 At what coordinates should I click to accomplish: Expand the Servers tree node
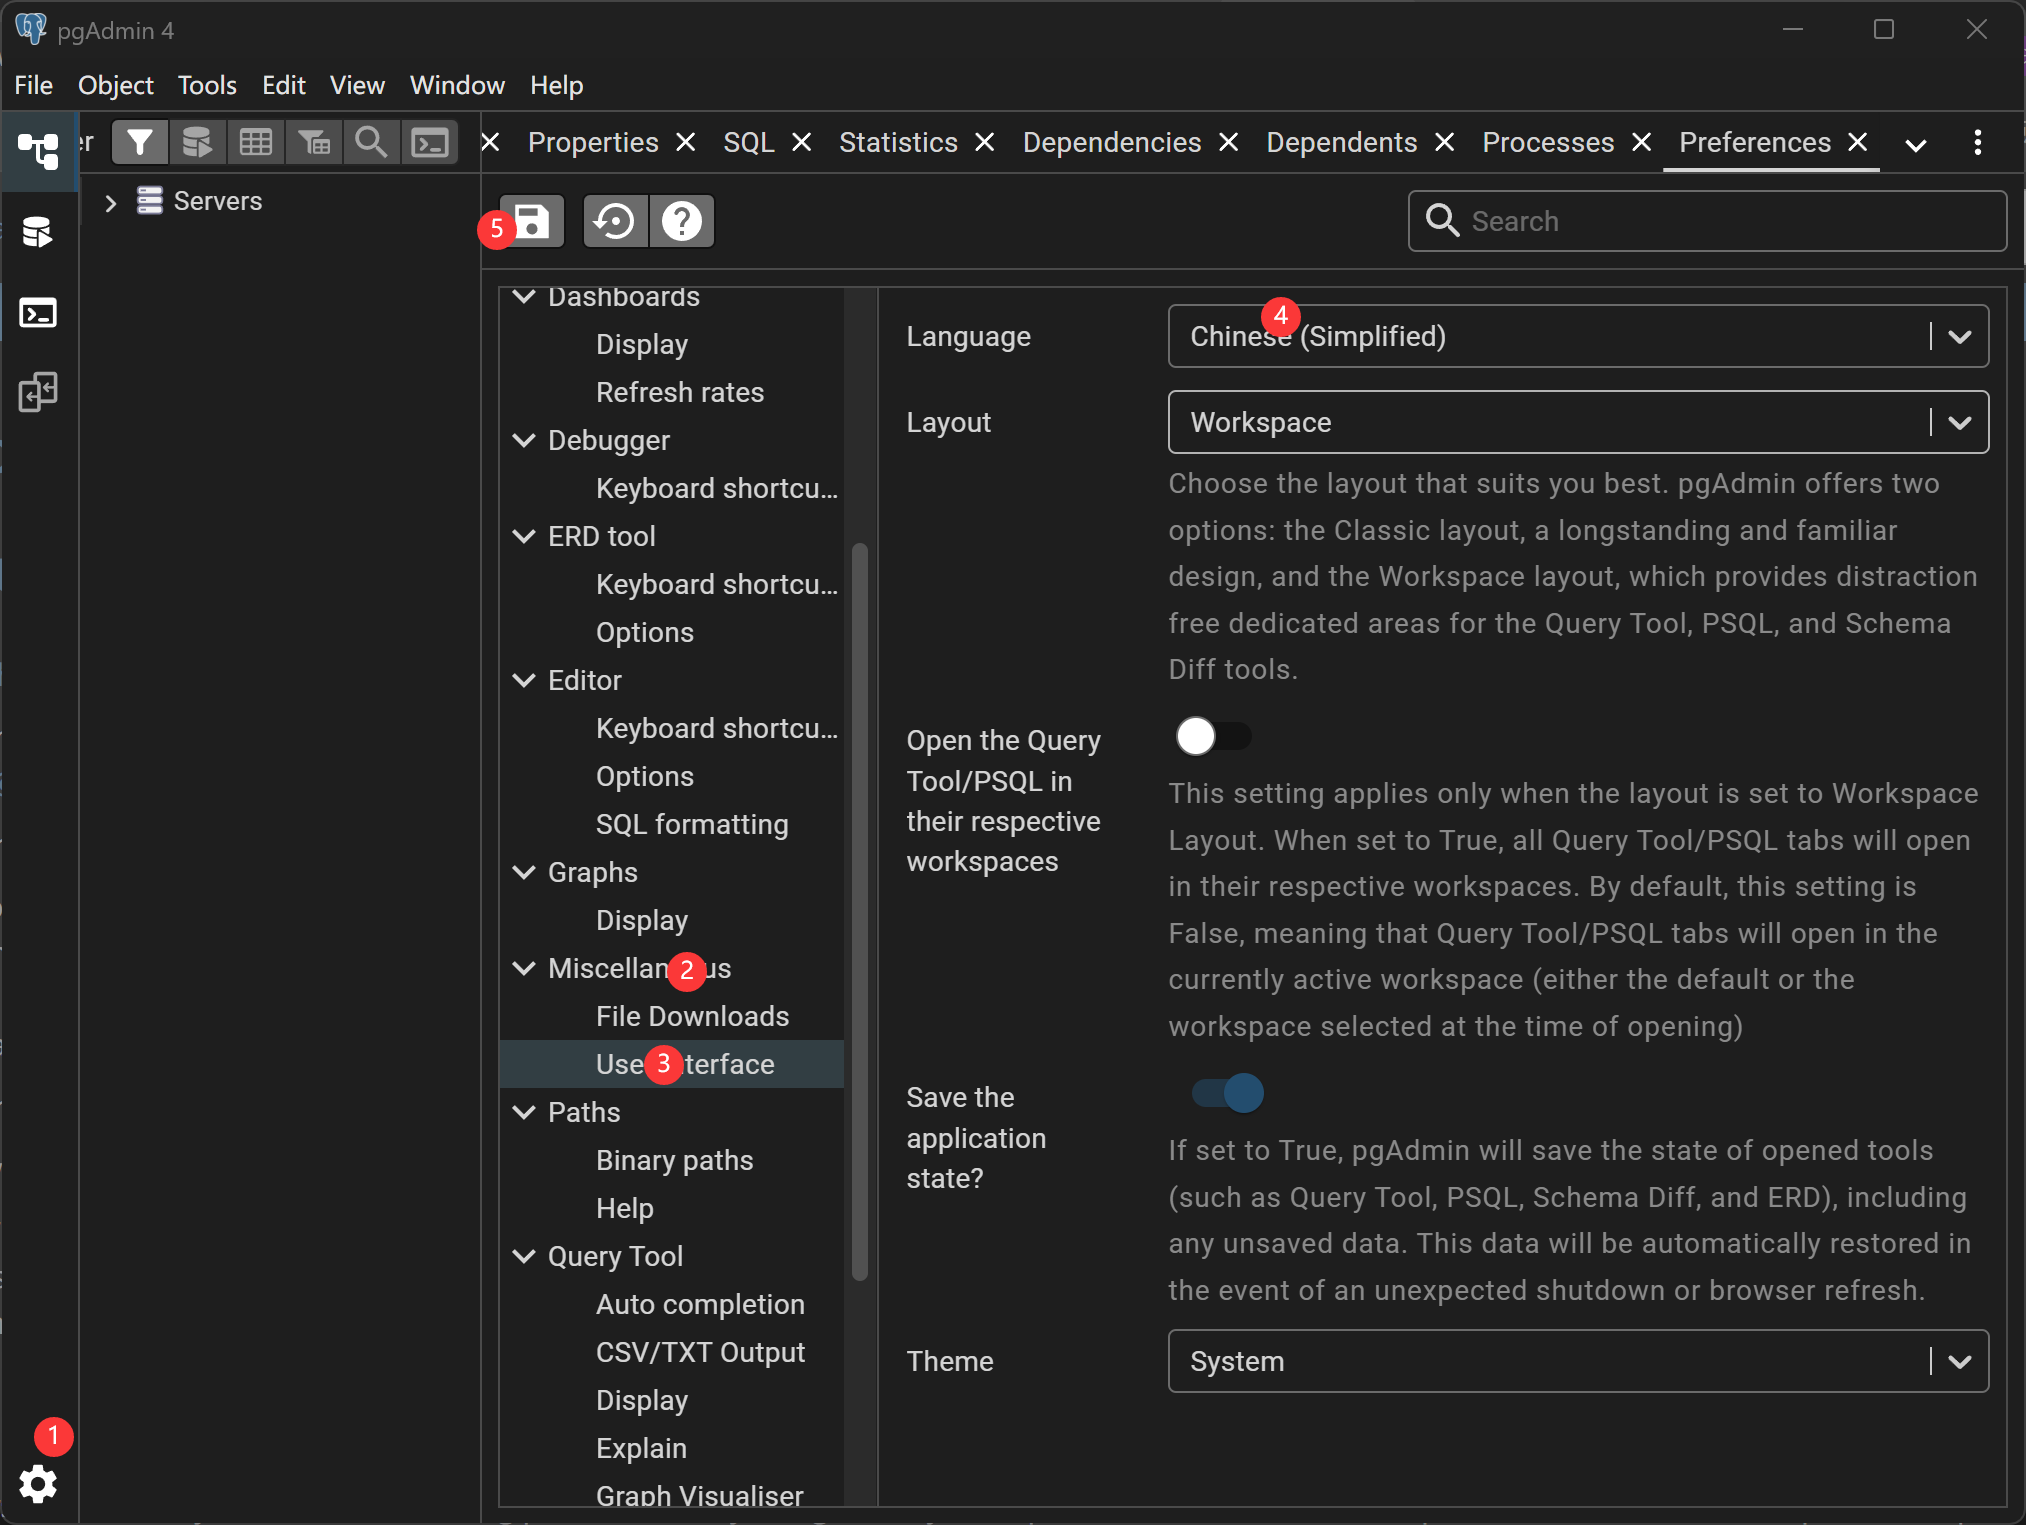click(111, 202)
